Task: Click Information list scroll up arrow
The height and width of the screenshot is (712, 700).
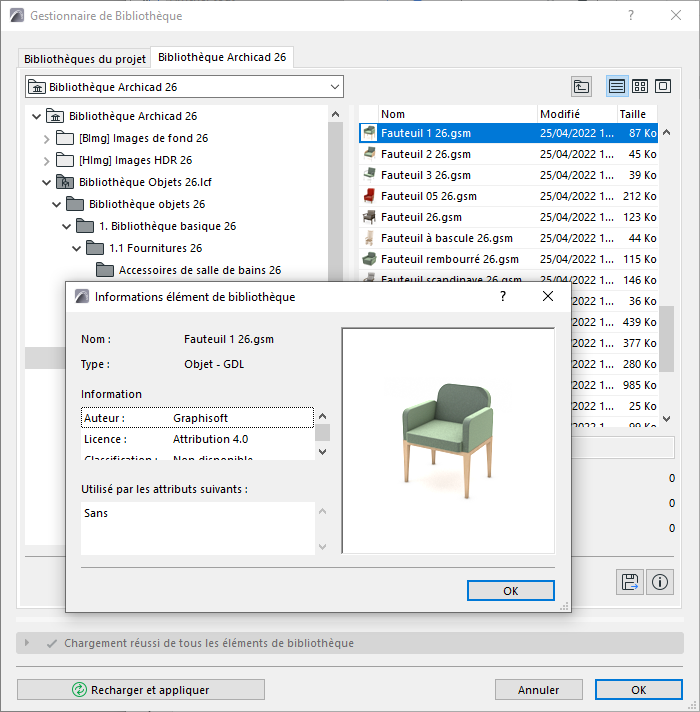Action: click(322, 416)
